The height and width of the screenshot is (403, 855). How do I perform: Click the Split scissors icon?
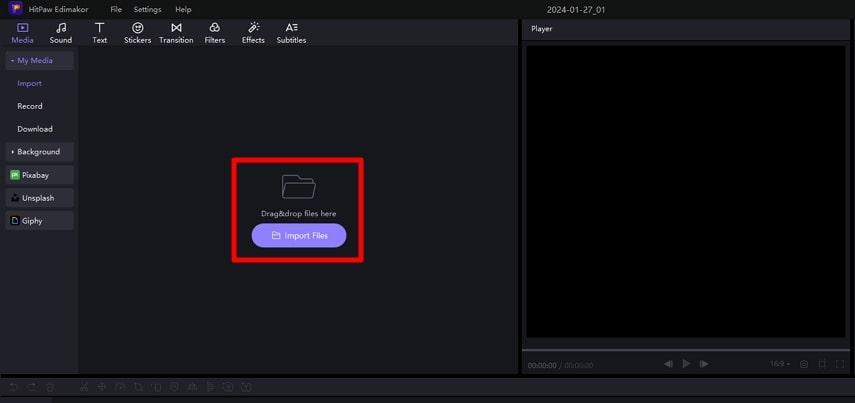pos(84,387)
